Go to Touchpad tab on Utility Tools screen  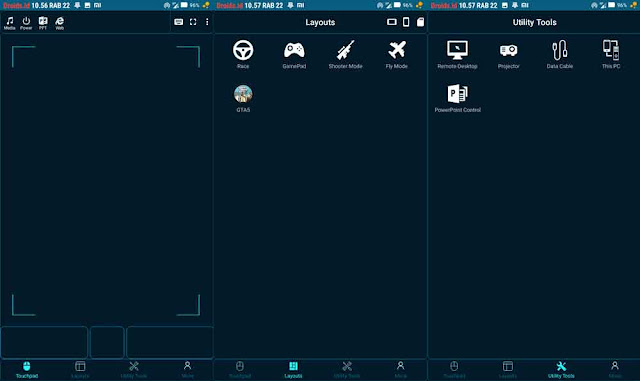454,370
